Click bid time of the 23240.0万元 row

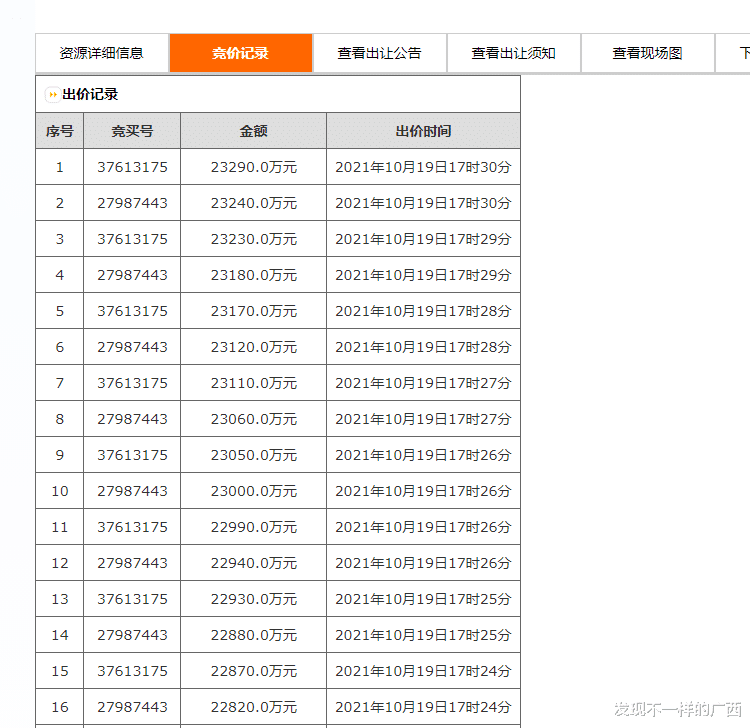(x=423, y=203)
